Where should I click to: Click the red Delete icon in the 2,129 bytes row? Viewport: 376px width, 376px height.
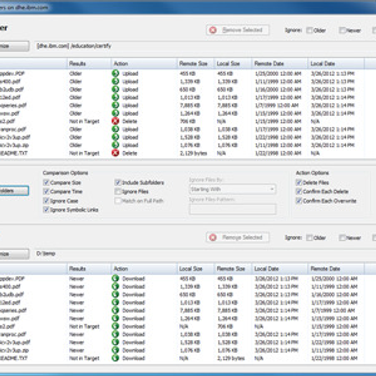(115, 153)
